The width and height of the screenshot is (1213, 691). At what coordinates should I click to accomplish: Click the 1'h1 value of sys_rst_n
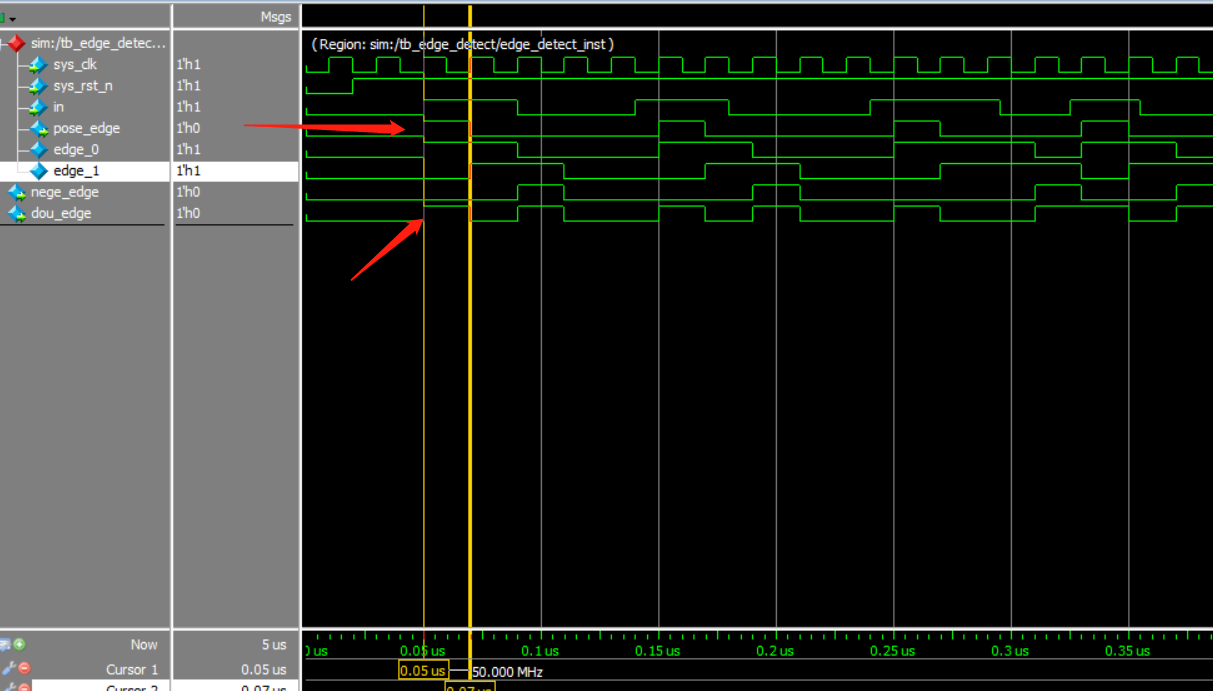pos(188,86)
